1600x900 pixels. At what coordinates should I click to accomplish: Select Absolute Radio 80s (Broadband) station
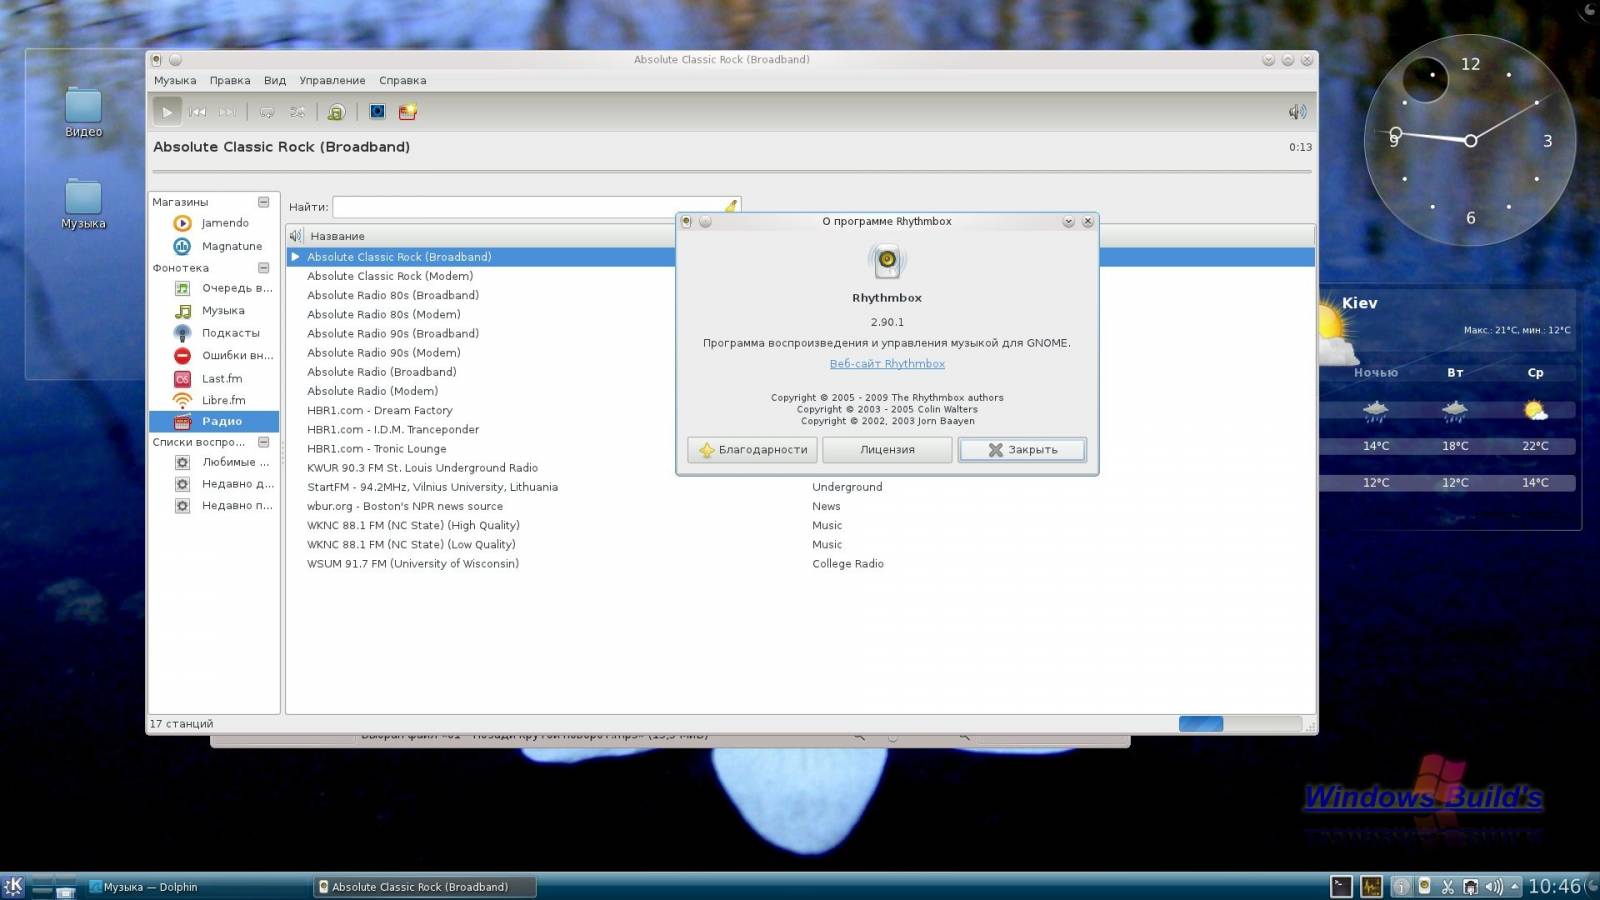pyautogui.click(x=393, y=295)
